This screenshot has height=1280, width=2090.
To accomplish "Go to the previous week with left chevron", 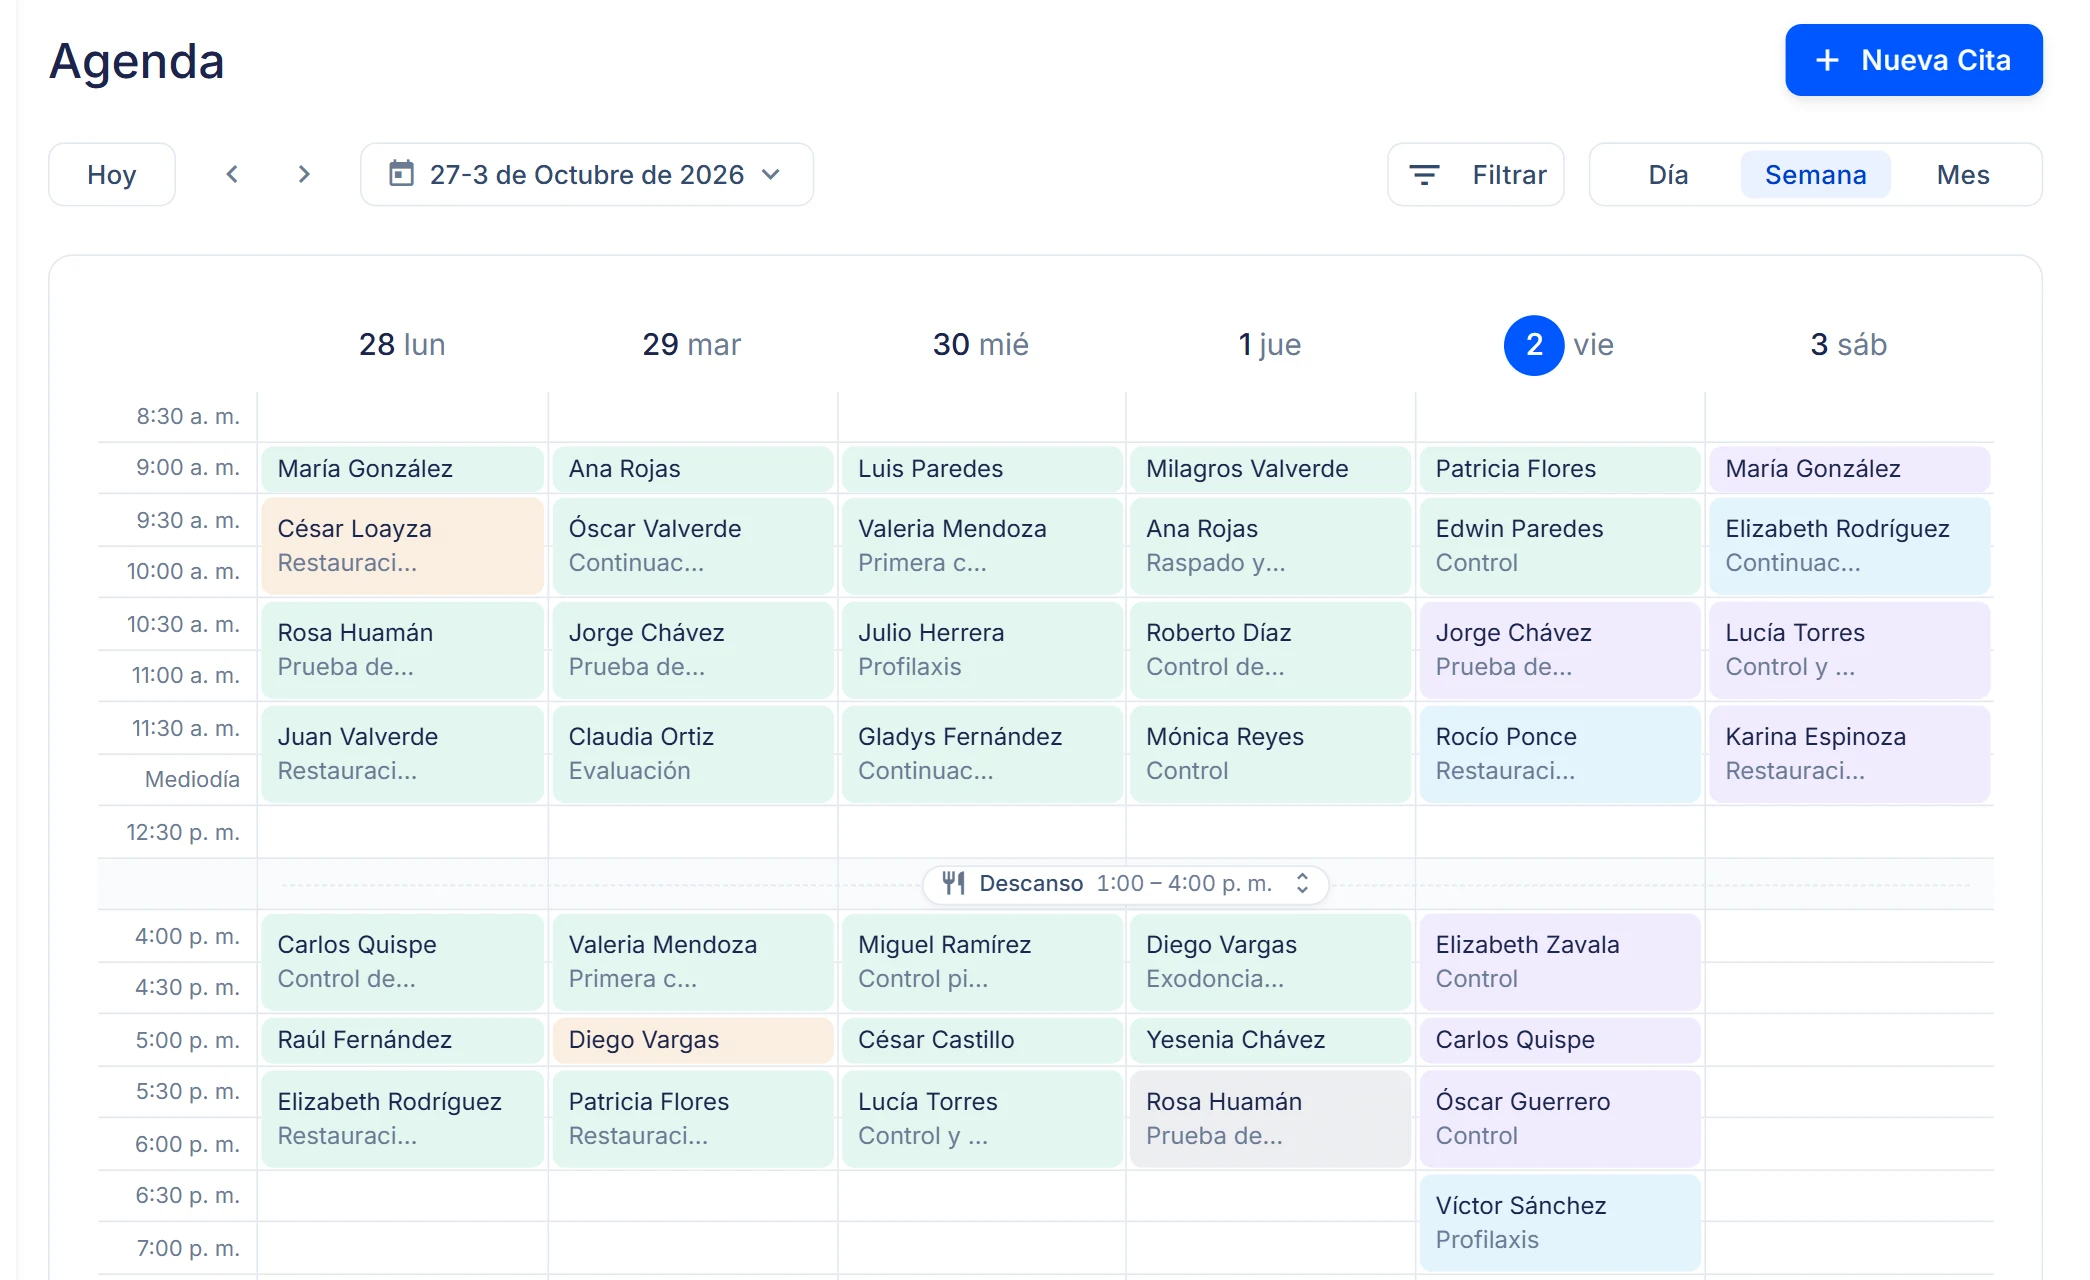I will [232, 174].
